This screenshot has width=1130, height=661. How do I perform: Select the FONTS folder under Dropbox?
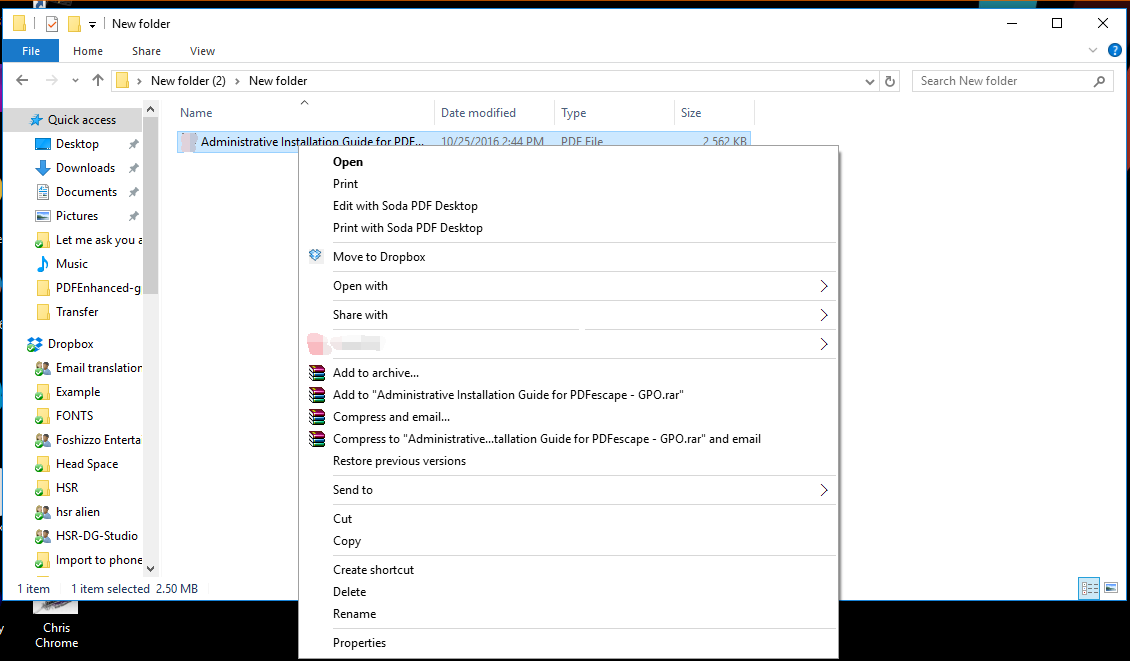coord(74,416)
